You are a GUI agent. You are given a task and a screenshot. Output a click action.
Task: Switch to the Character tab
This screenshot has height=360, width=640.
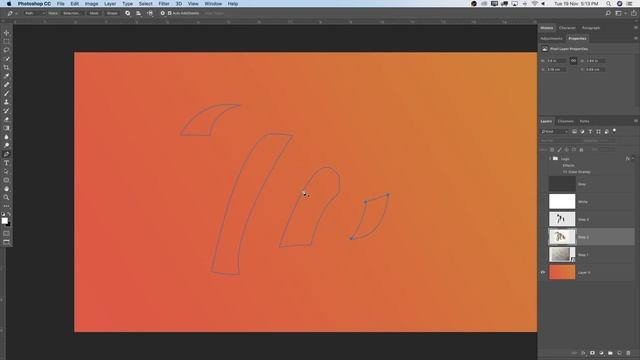click(x=567, y=28)
